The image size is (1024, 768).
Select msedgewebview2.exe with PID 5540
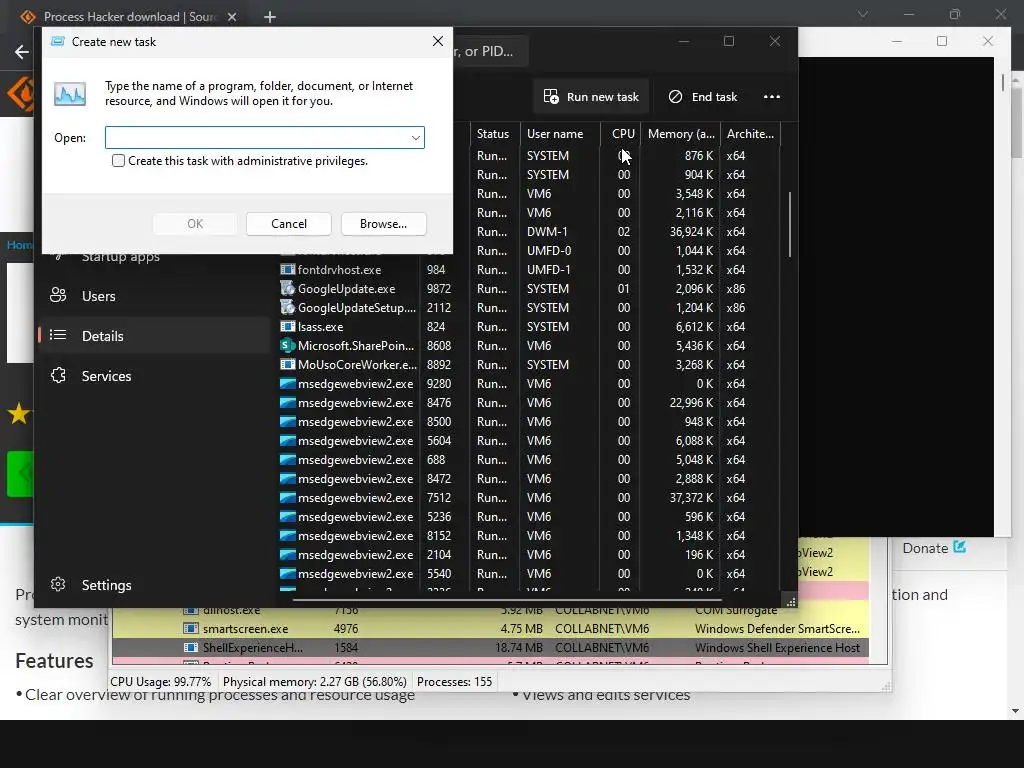pos(529,573)
